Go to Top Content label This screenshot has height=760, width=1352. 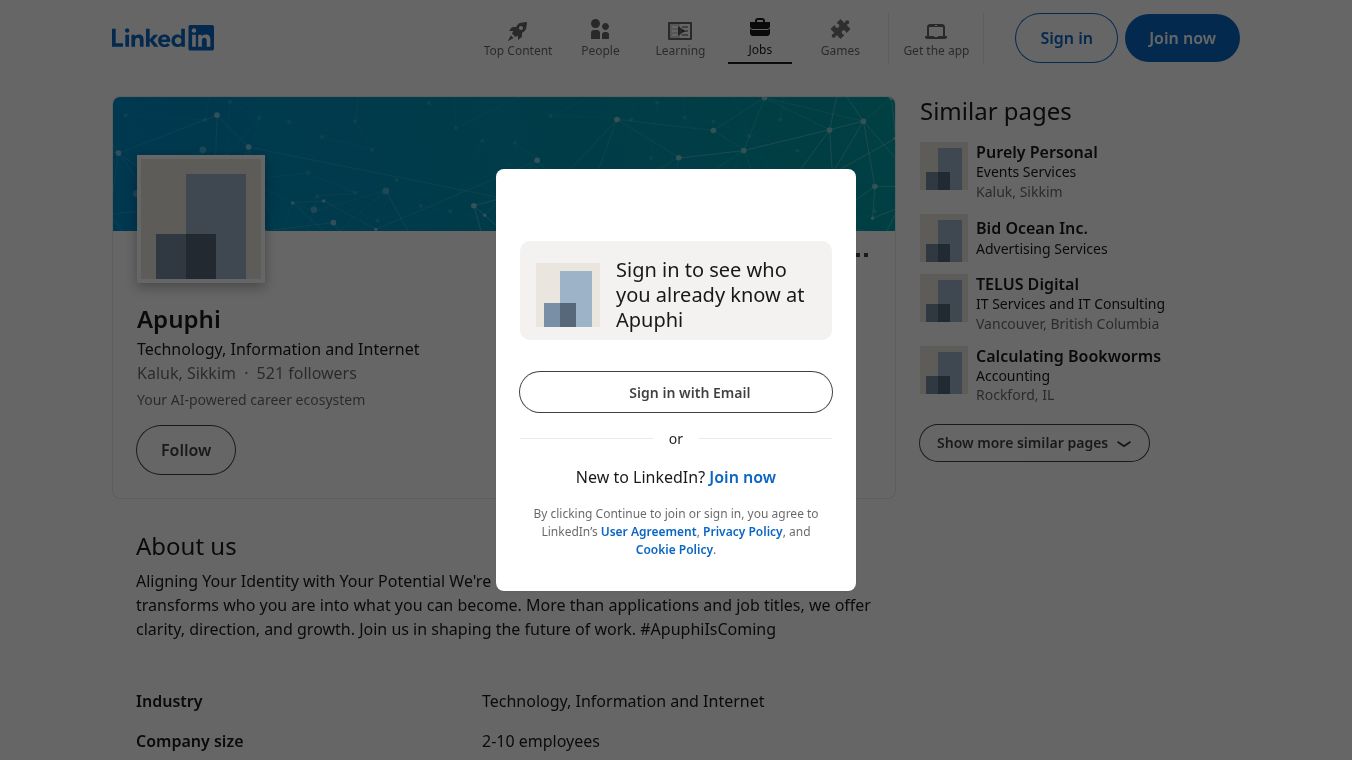518,51
